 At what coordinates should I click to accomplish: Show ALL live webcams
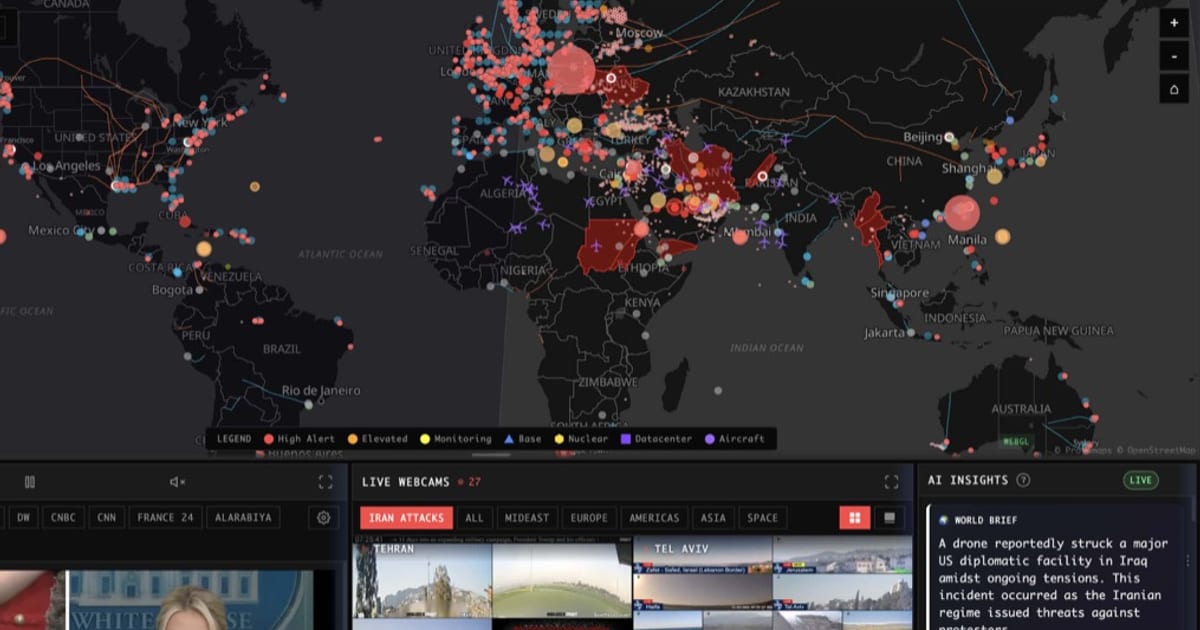pyautogui.click(x=474, y=518)
